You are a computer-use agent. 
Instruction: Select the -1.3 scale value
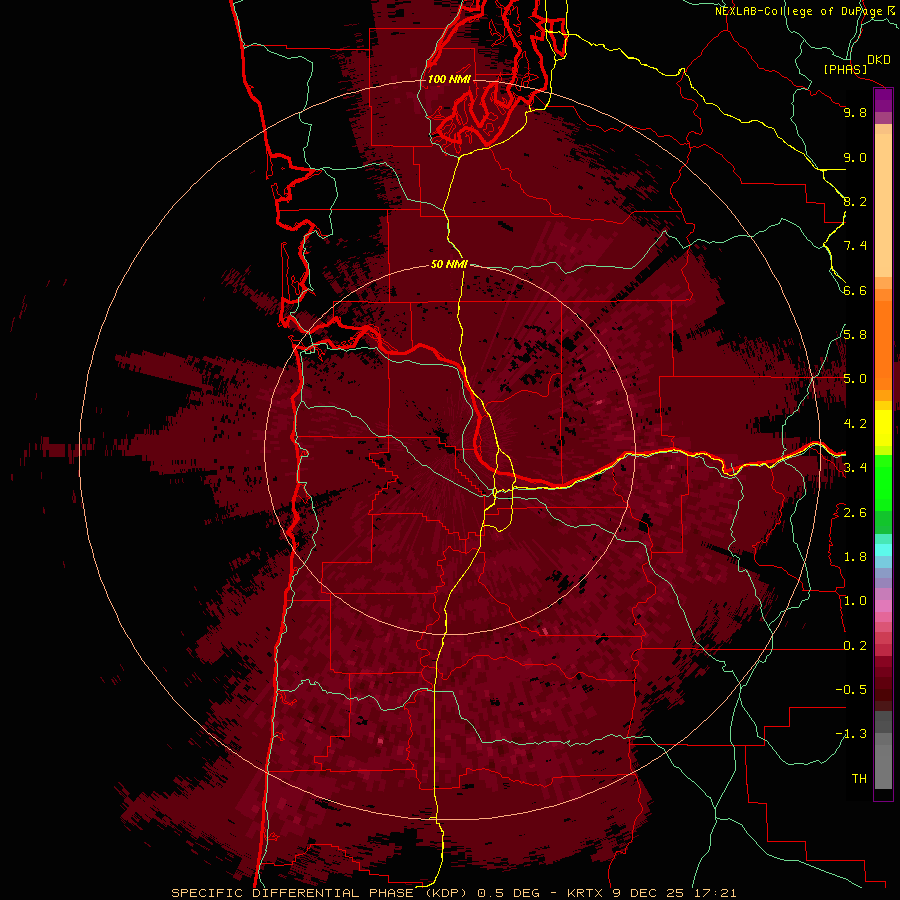851,734
